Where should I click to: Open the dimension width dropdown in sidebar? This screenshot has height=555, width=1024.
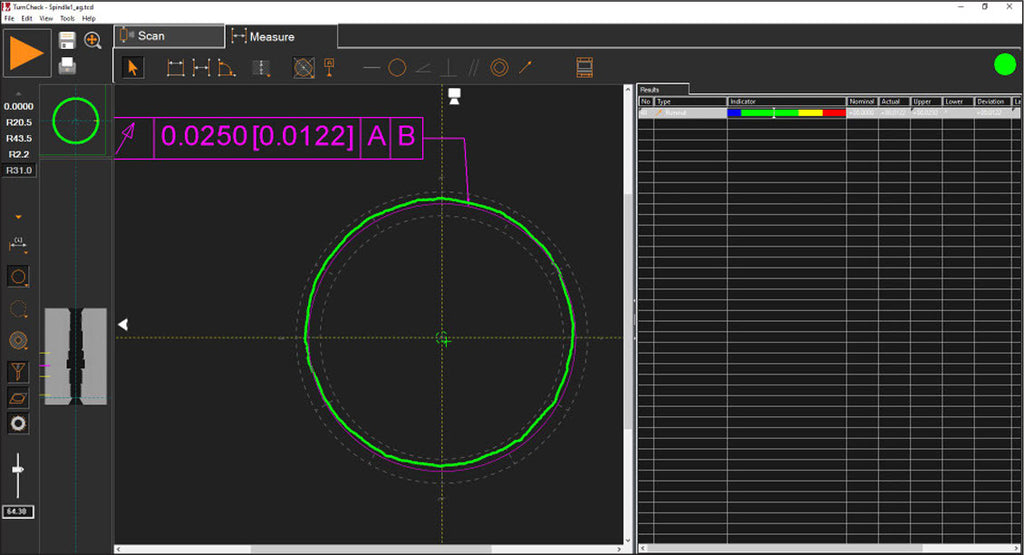[18, 244]
